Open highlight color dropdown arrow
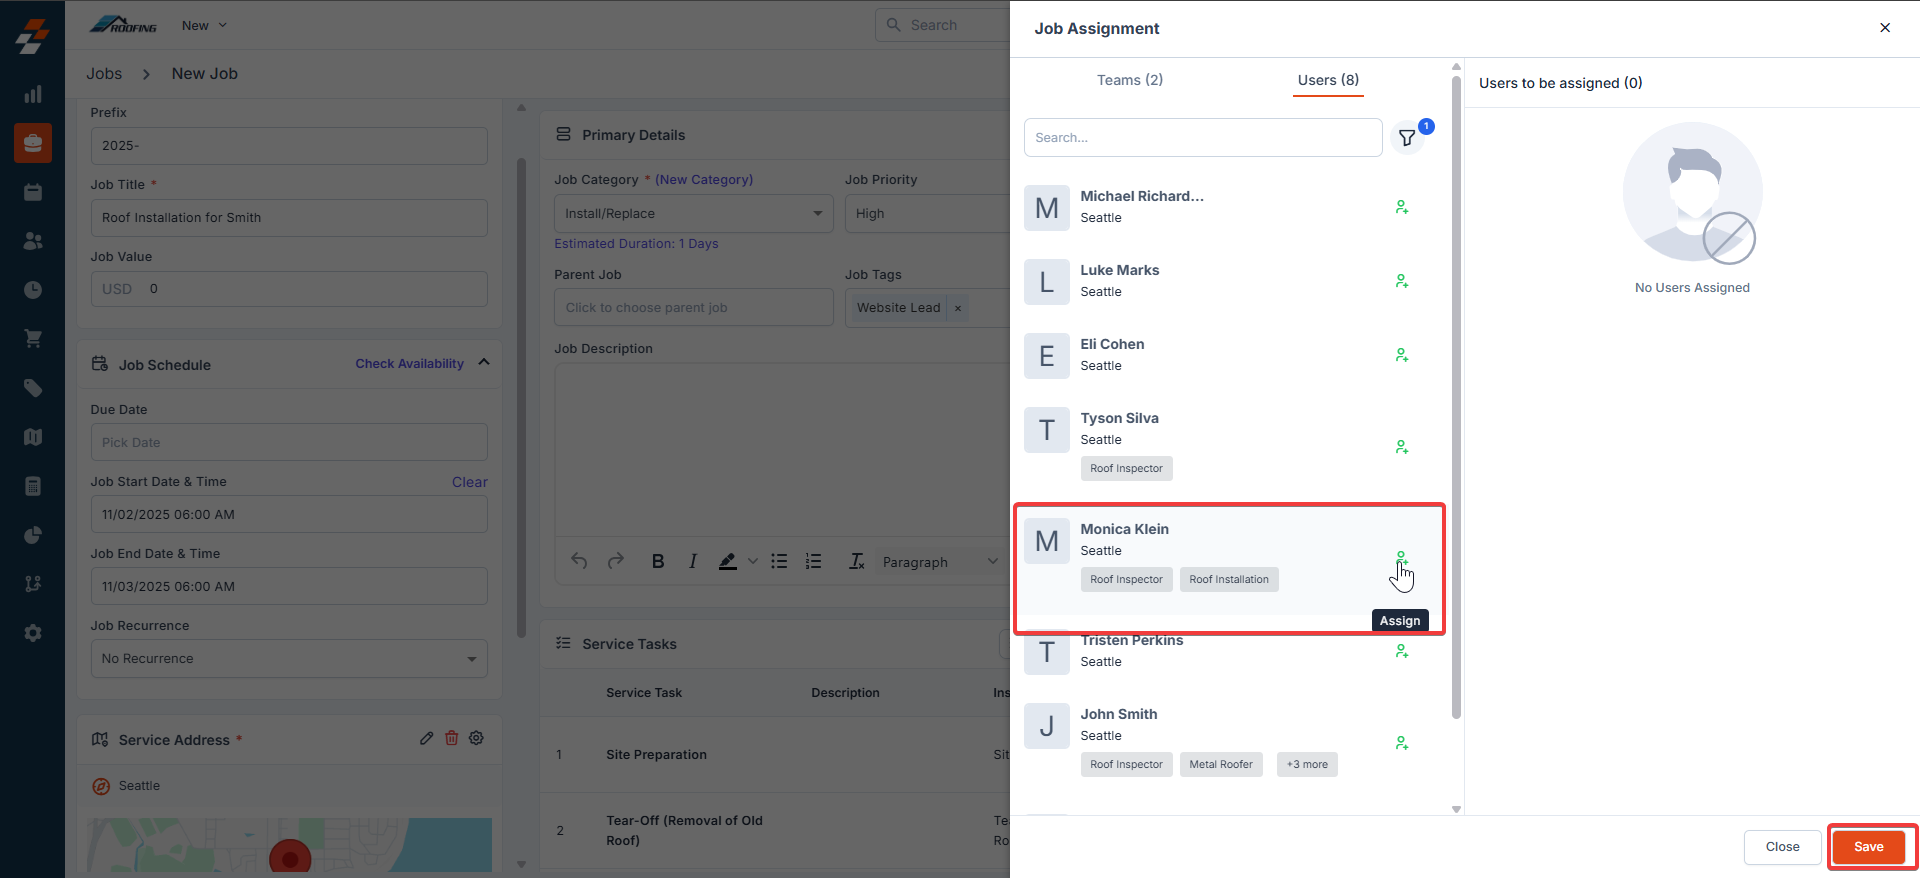This screenshot has height=878, width=1920. click(x=753, y=562)
